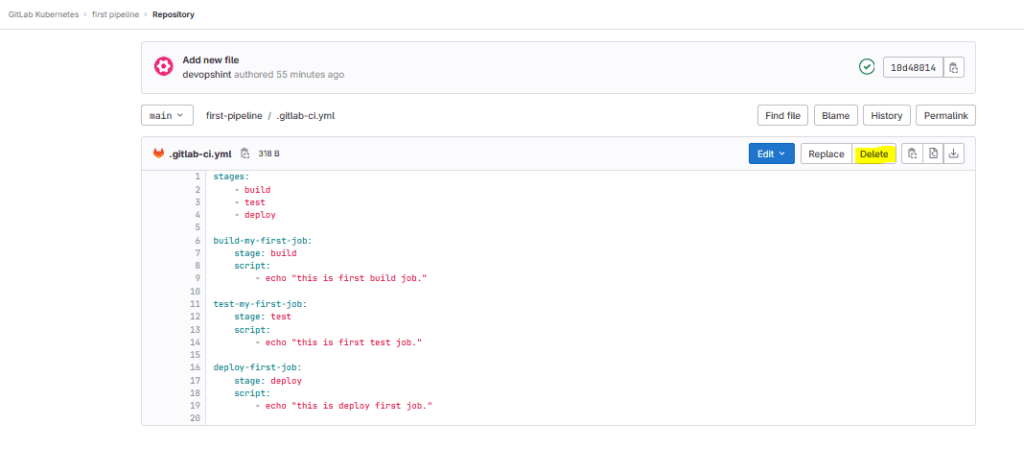Open the 'Add new file' commit link
Viewport: 1024px width, 471px height.
[210, 60]
